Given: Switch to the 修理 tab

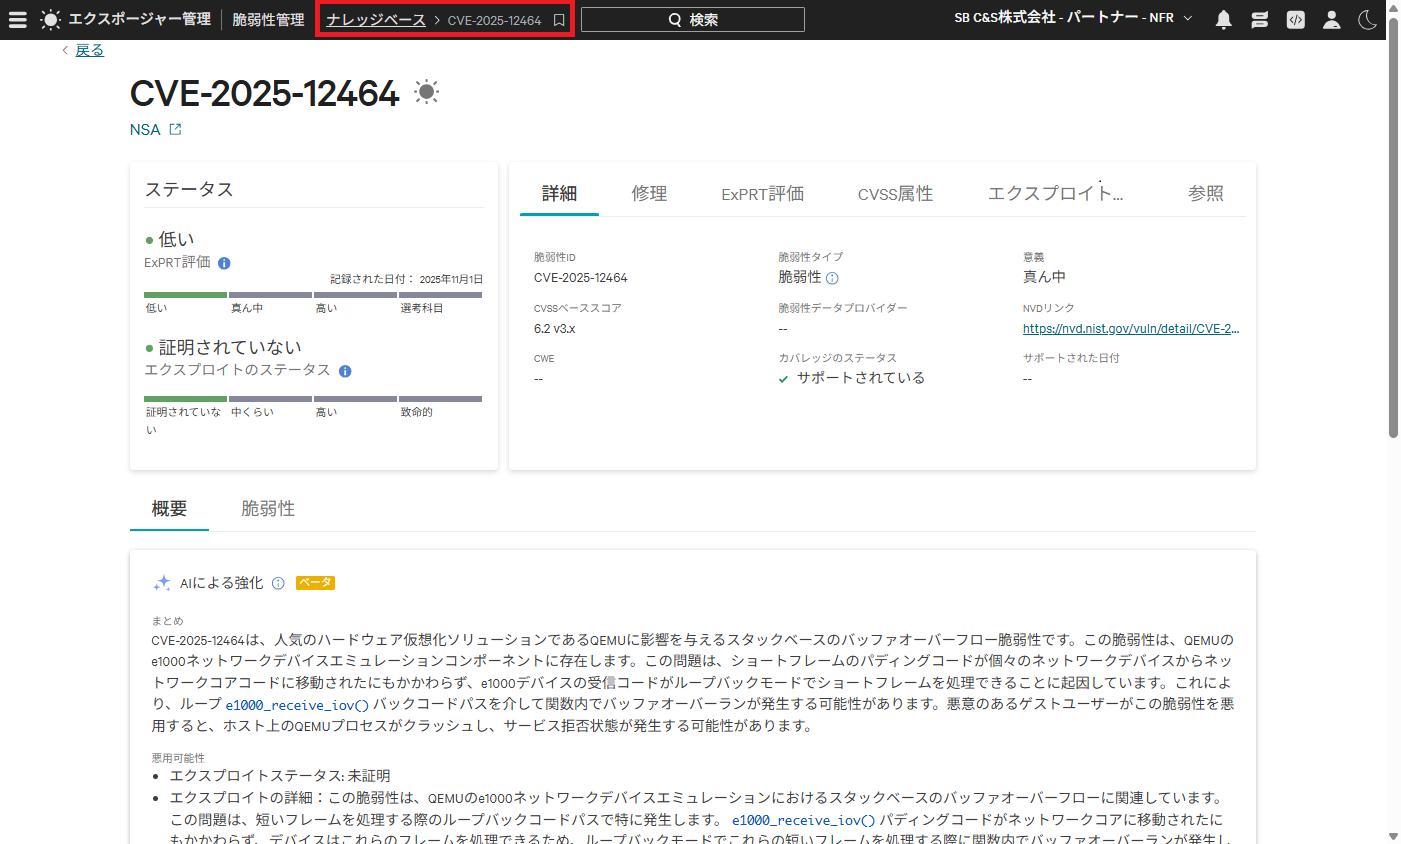Looking at the screenshot, I should pos(649,193).
